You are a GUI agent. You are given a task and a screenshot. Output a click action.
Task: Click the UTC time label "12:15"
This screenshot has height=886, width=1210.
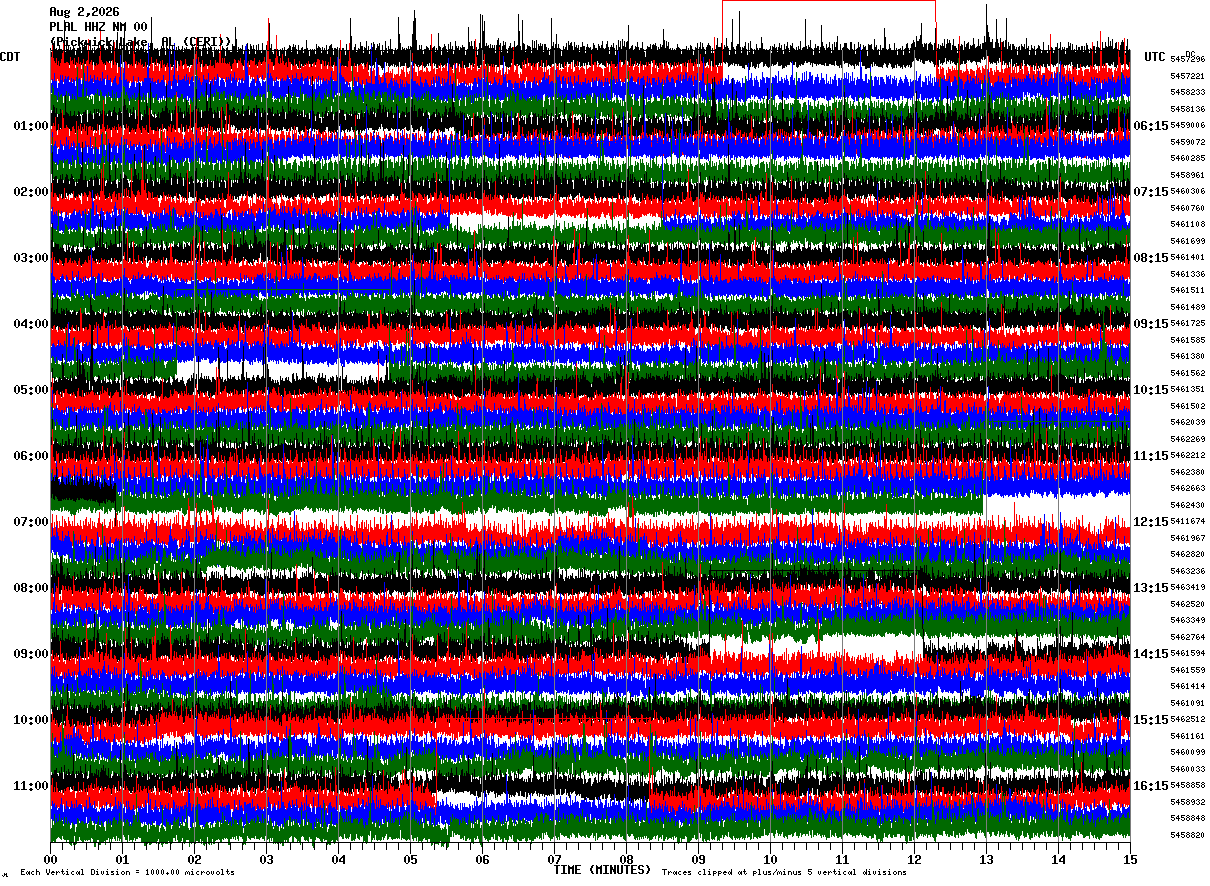pyautogui.click(x=1151, y=522)
